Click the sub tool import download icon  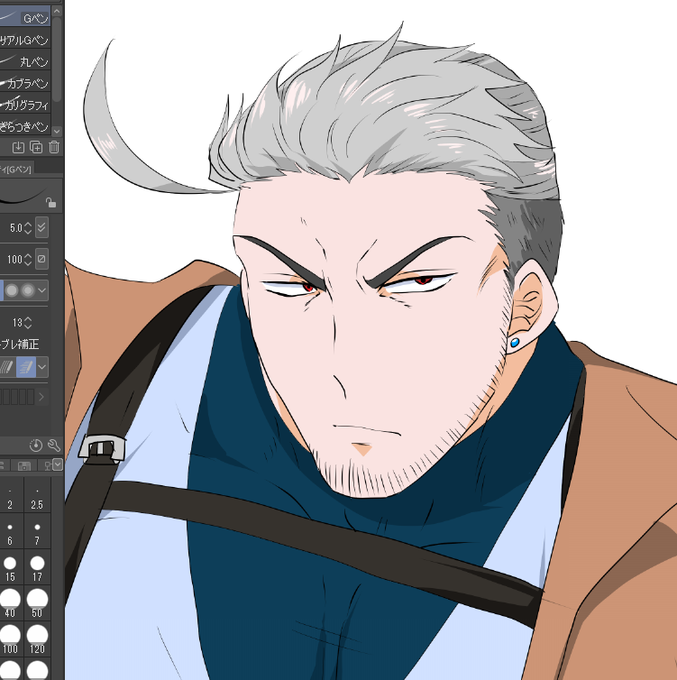18,147
